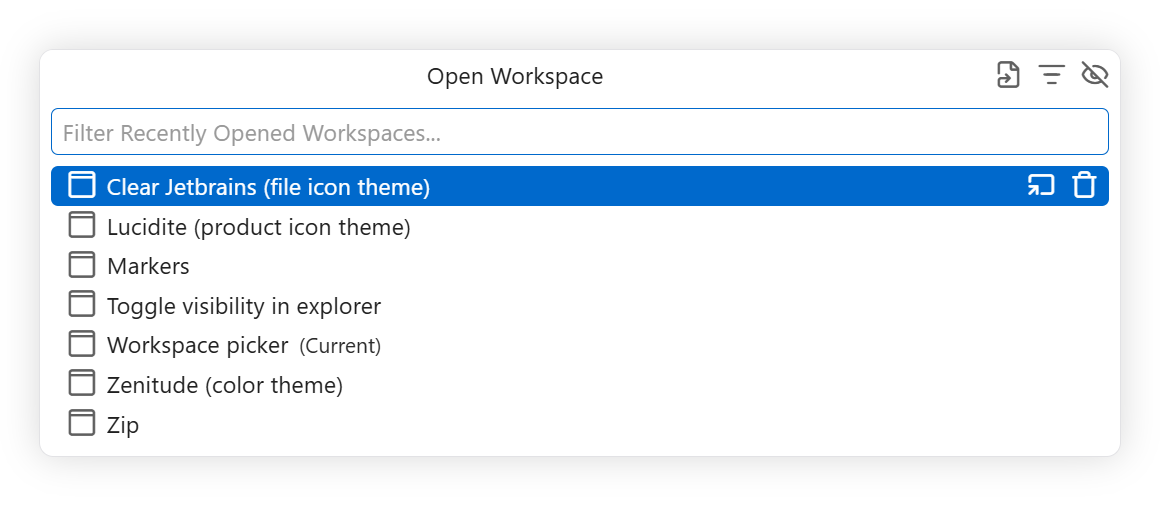
Task: Click the open workspace file icon in header
Action: 1008,75
